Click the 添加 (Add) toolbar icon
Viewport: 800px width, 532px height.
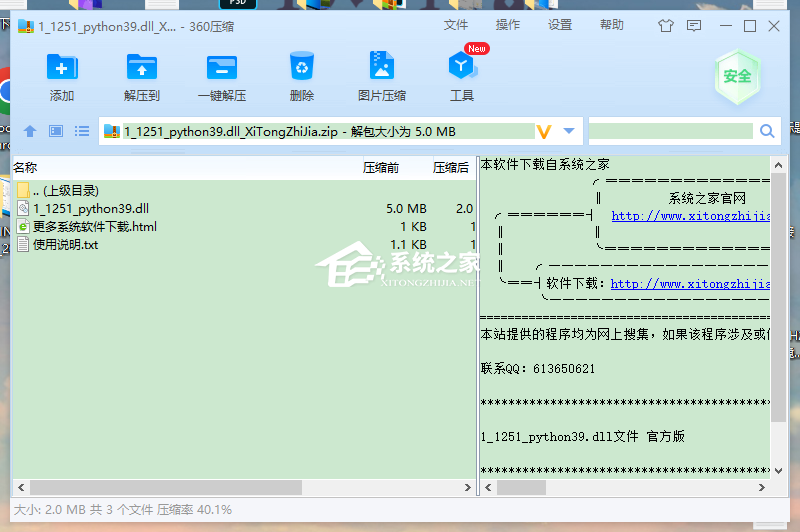[62, 67]
